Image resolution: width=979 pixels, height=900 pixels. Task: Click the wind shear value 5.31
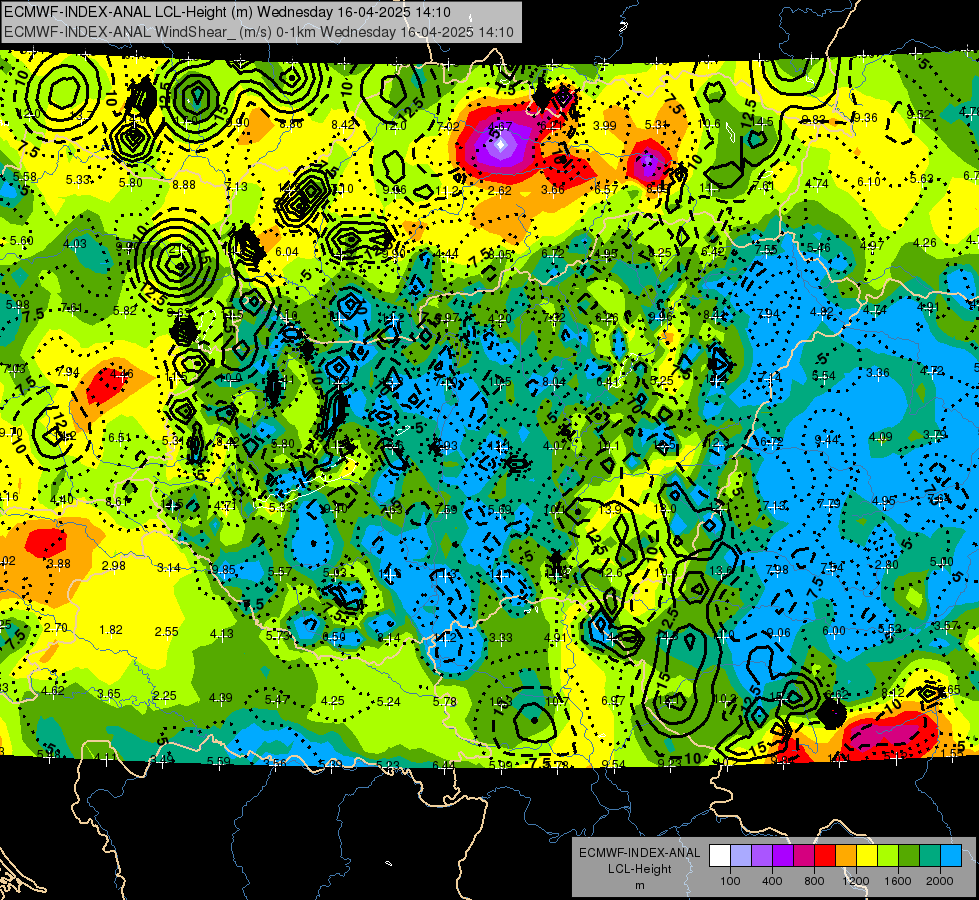point(657,124)
